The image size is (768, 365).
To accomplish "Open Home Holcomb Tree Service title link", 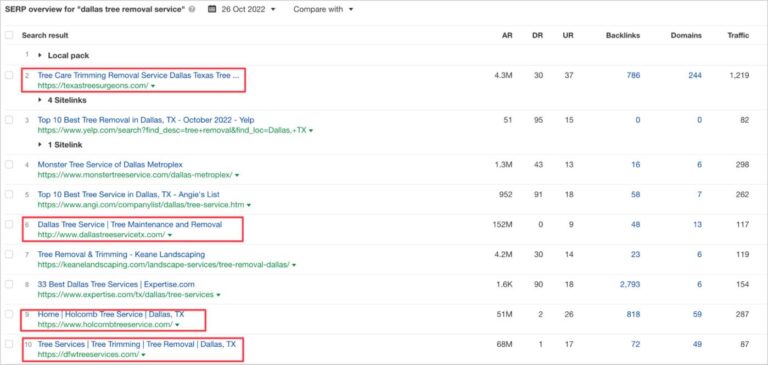I will point(111,314).
